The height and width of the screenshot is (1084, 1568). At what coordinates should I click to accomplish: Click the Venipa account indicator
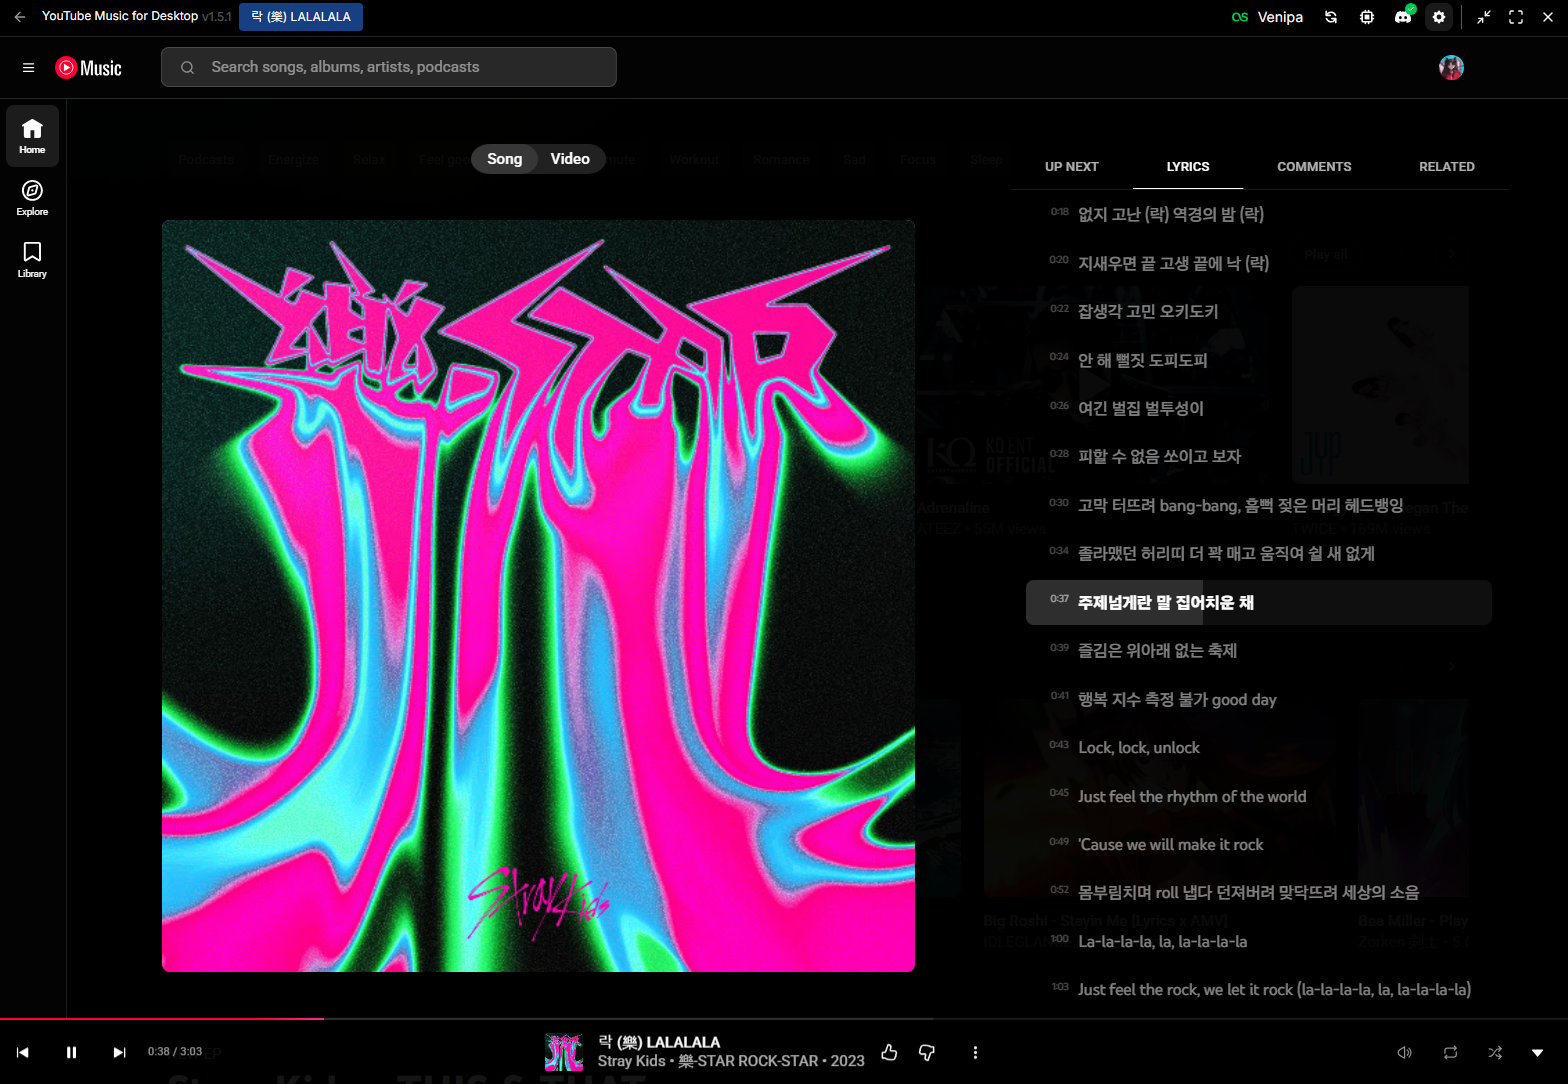(1267, 17)
